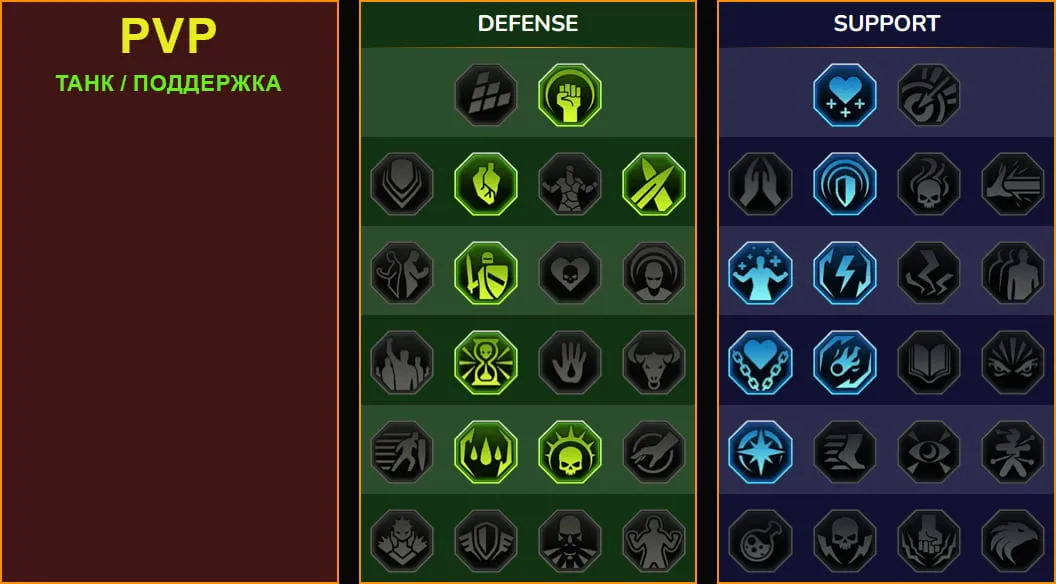Pick the three droplets mastery icon

[486, 452]
